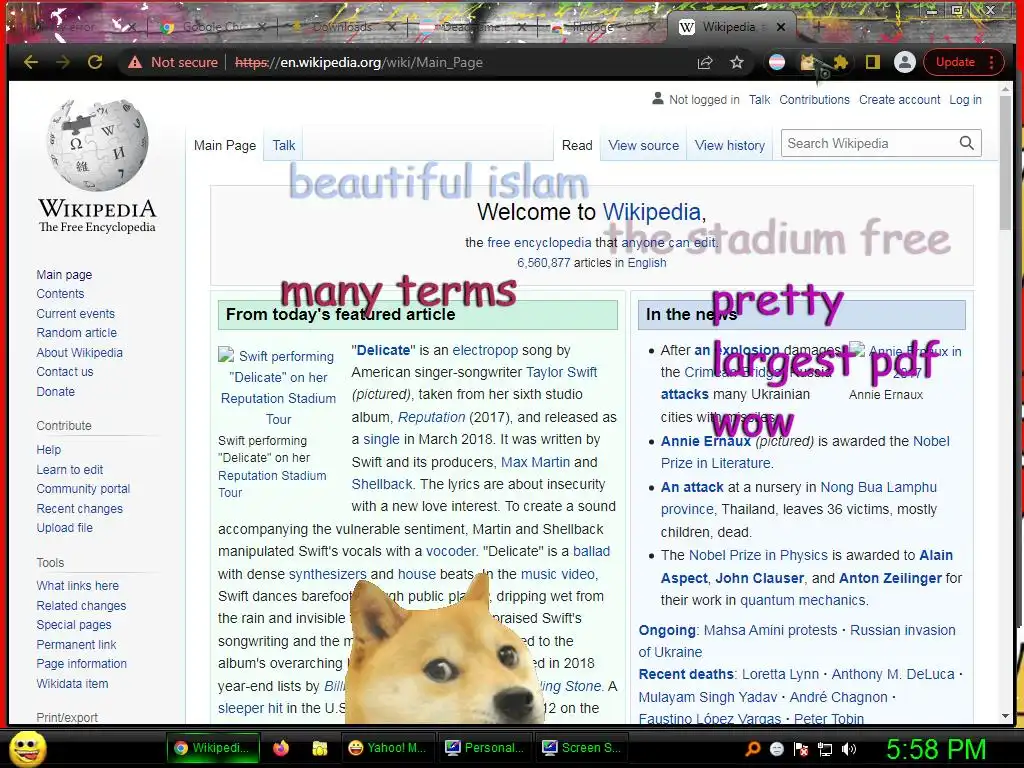Click the Wikipedia globe logo

pyautogui.click(x=97, y=145)
